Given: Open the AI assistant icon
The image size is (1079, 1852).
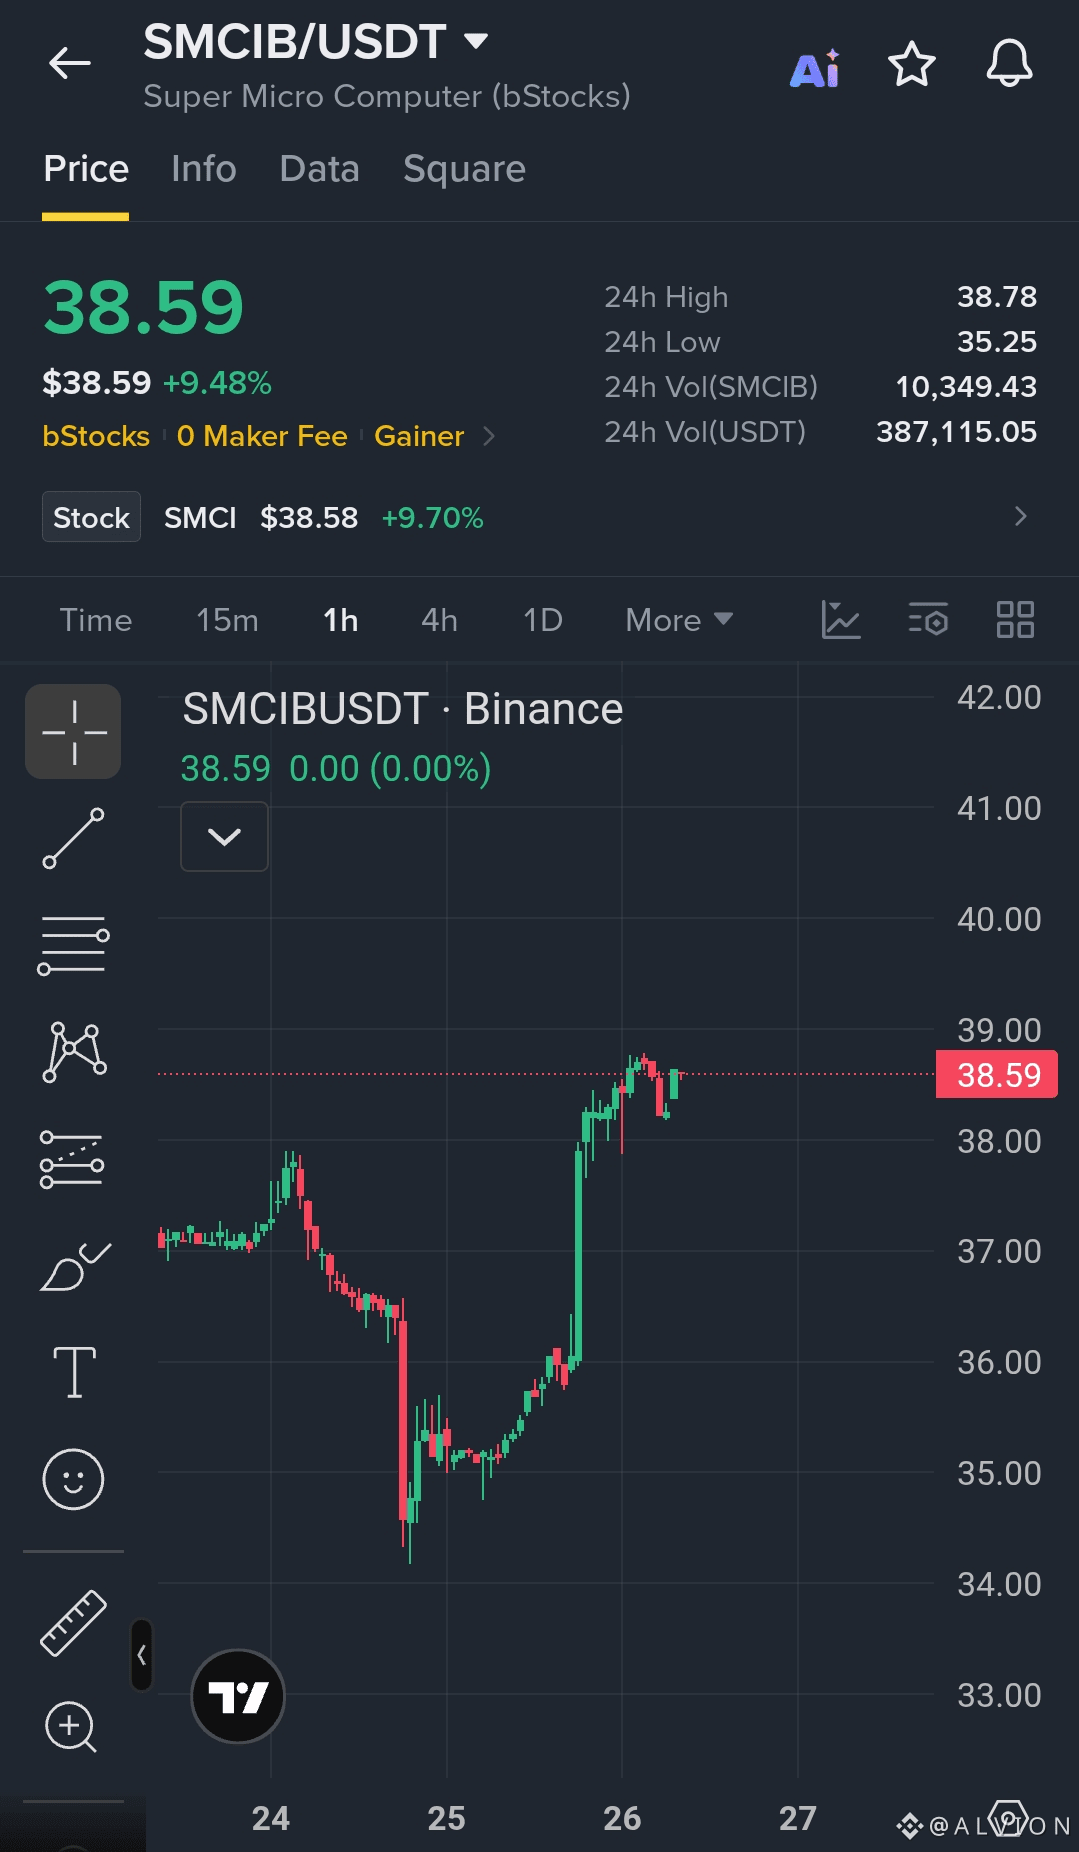Looking at the screenshot, I should pos(815,68).
